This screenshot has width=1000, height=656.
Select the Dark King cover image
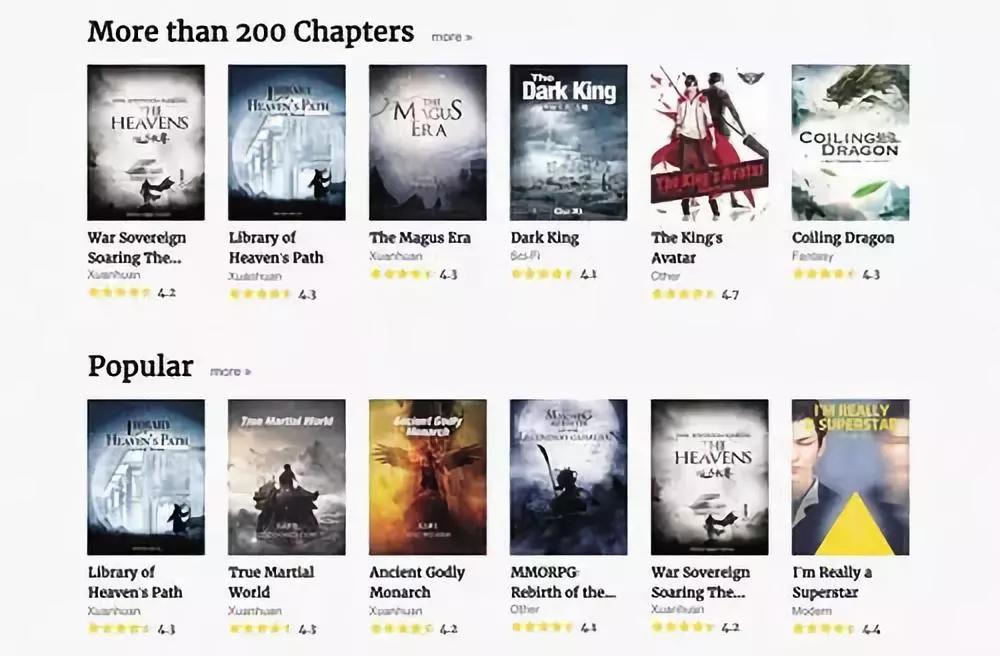568,142
